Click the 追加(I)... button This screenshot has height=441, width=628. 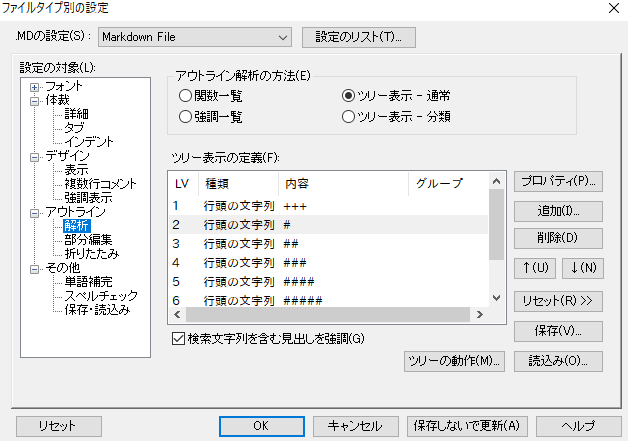[x=558, y=211]
